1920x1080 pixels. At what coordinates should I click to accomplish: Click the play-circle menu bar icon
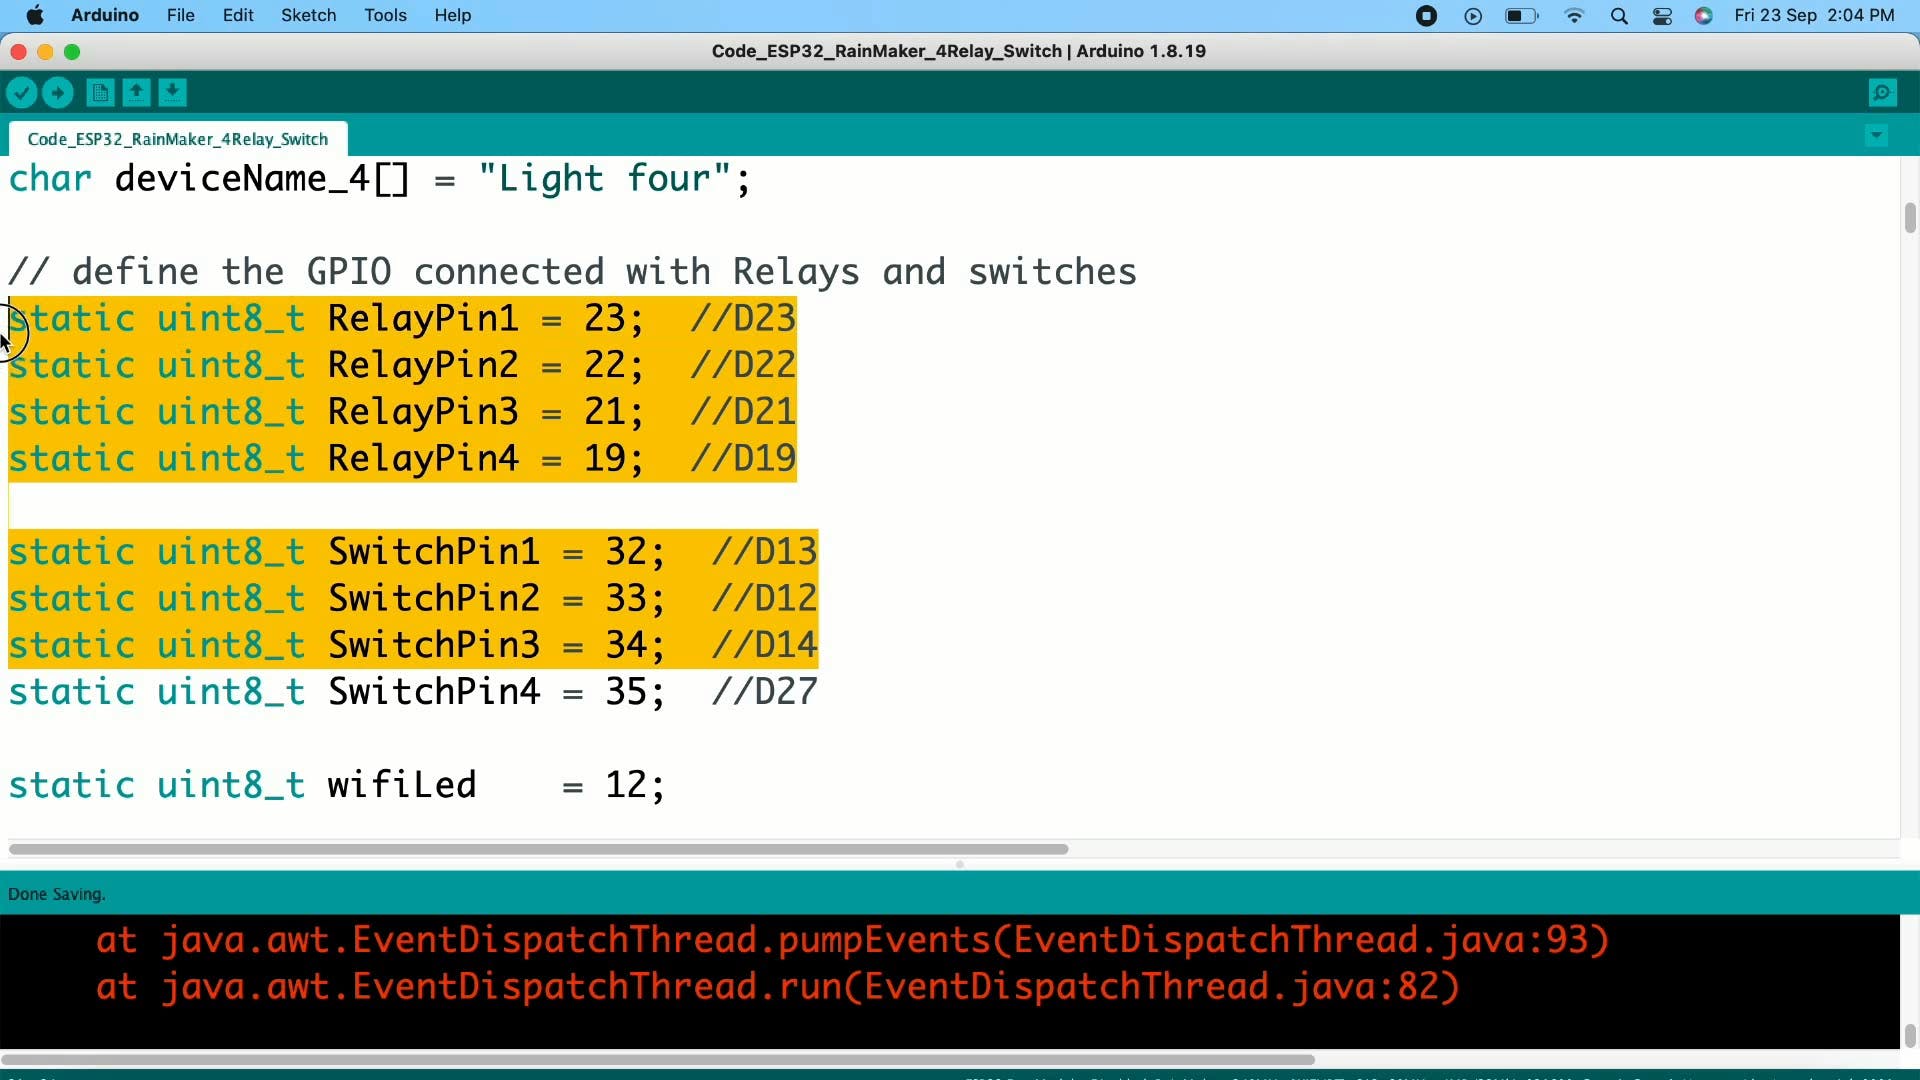point(1473,15)
